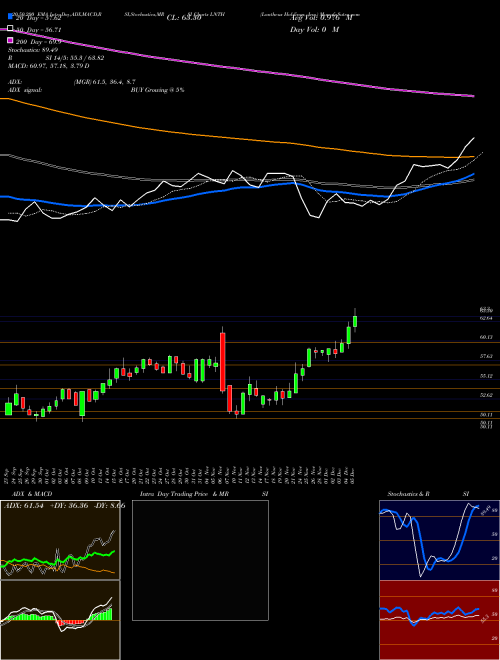The width and height of the screenshot is (500, 660).
Task: Click the blue 20 Day EMA legend swatch
Action: coord(11,17)
